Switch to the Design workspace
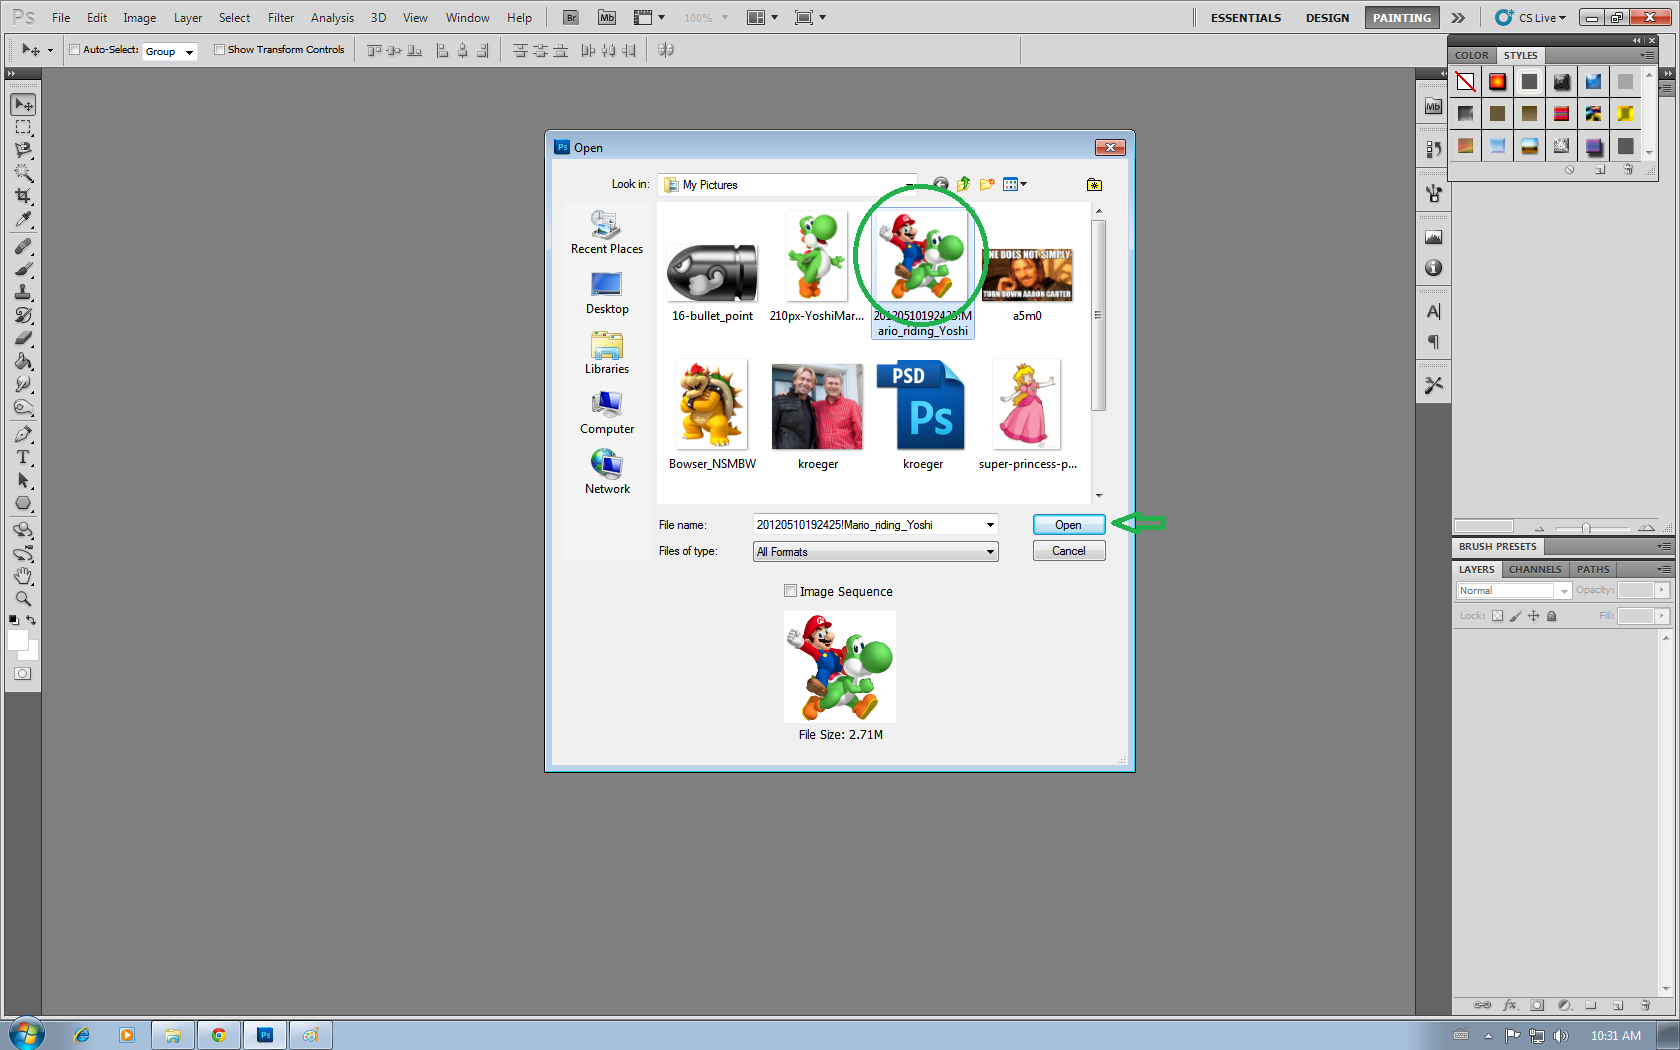 (x=1327, y=17)
